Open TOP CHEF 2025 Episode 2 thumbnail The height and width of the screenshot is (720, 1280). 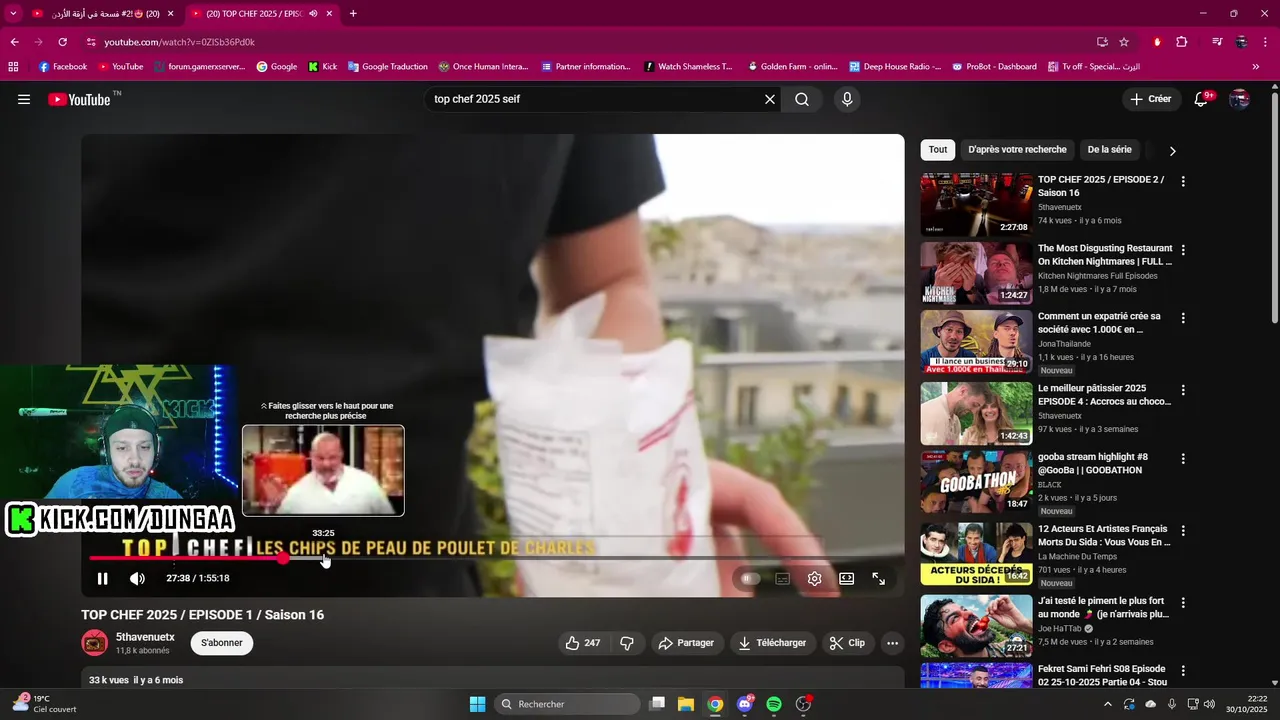click(x=976, y=205)
